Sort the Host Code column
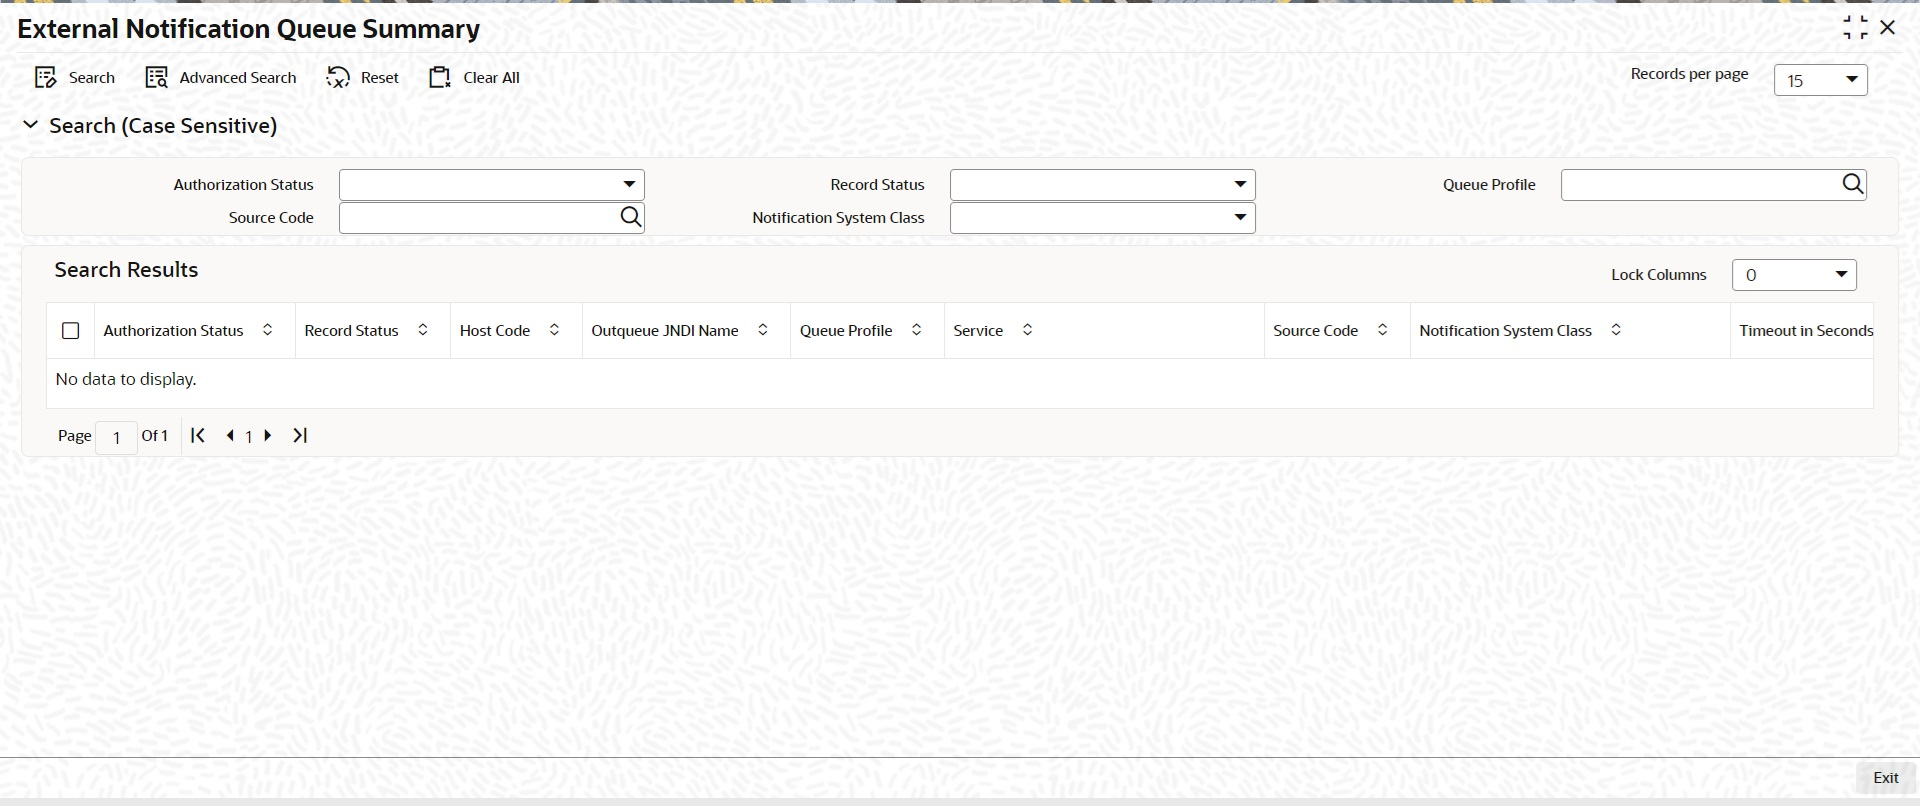The height and width of the screenshot is (806, 1920). coord(554,330)
